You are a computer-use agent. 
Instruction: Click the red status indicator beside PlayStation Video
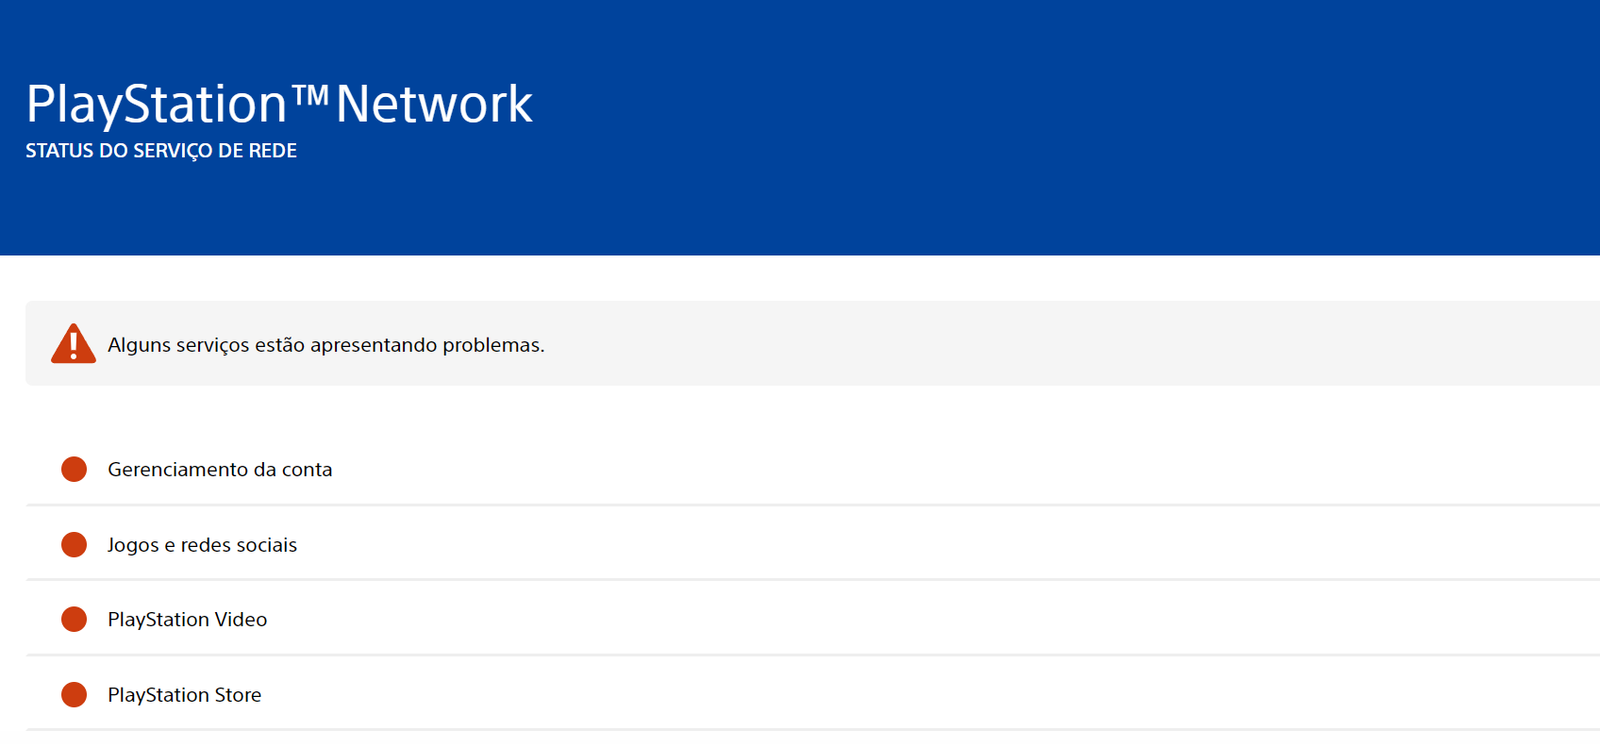pyautogui.click(x=74, y=619)
